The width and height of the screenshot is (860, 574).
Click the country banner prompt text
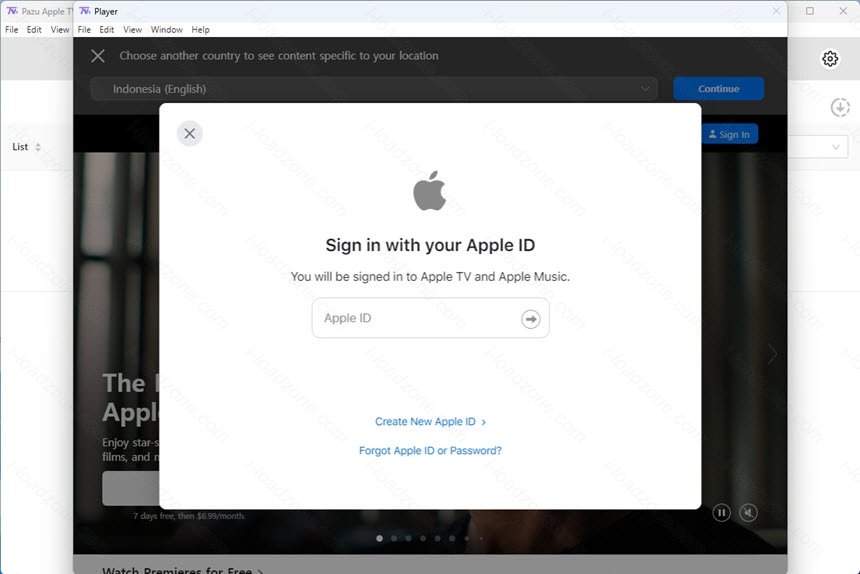[x=279, y=56]
